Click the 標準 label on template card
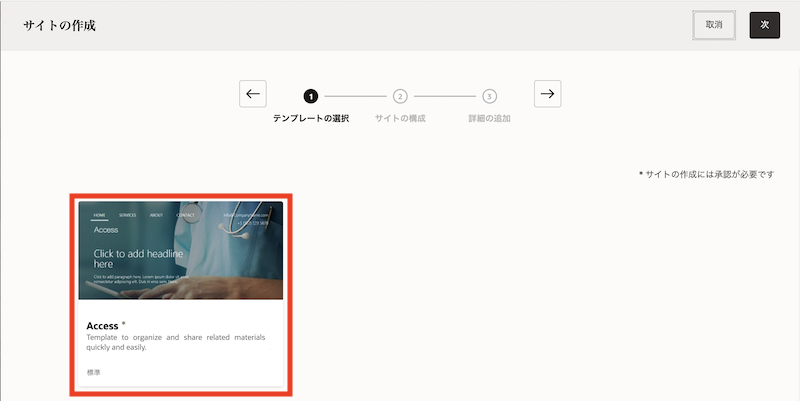The image size is (800, 401). (x=94, y=373)
